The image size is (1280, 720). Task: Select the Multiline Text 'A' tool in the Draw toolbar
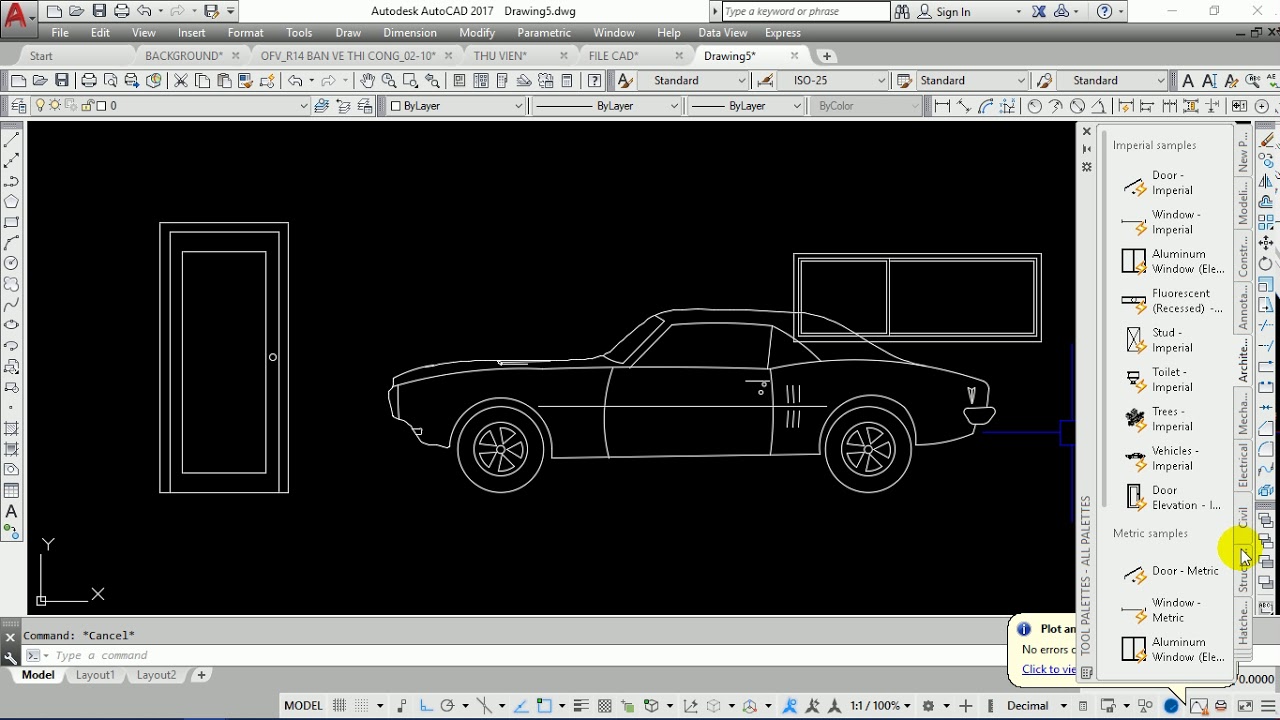tap(12, 511)
